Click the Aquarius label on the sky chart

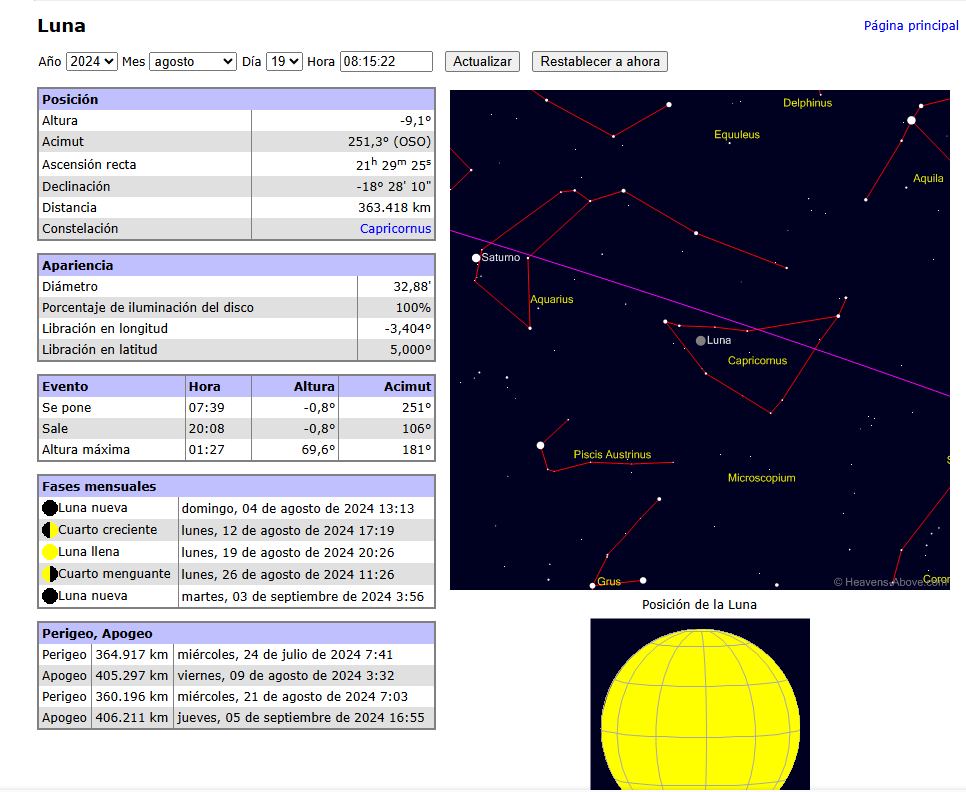pos(552,300)
